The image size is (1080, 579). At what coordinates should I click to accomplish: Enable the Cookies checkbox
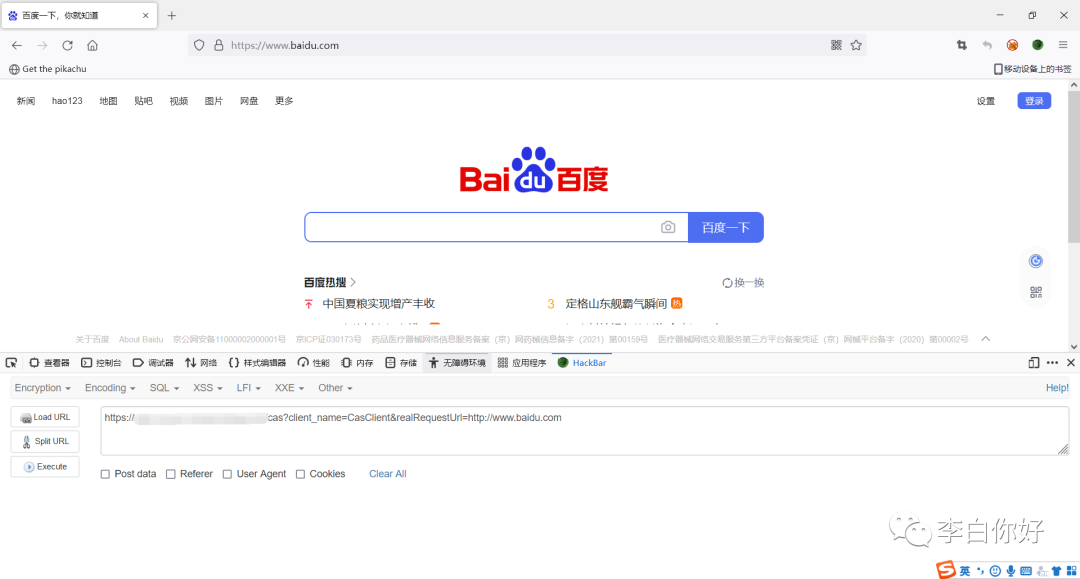[300, 474]
